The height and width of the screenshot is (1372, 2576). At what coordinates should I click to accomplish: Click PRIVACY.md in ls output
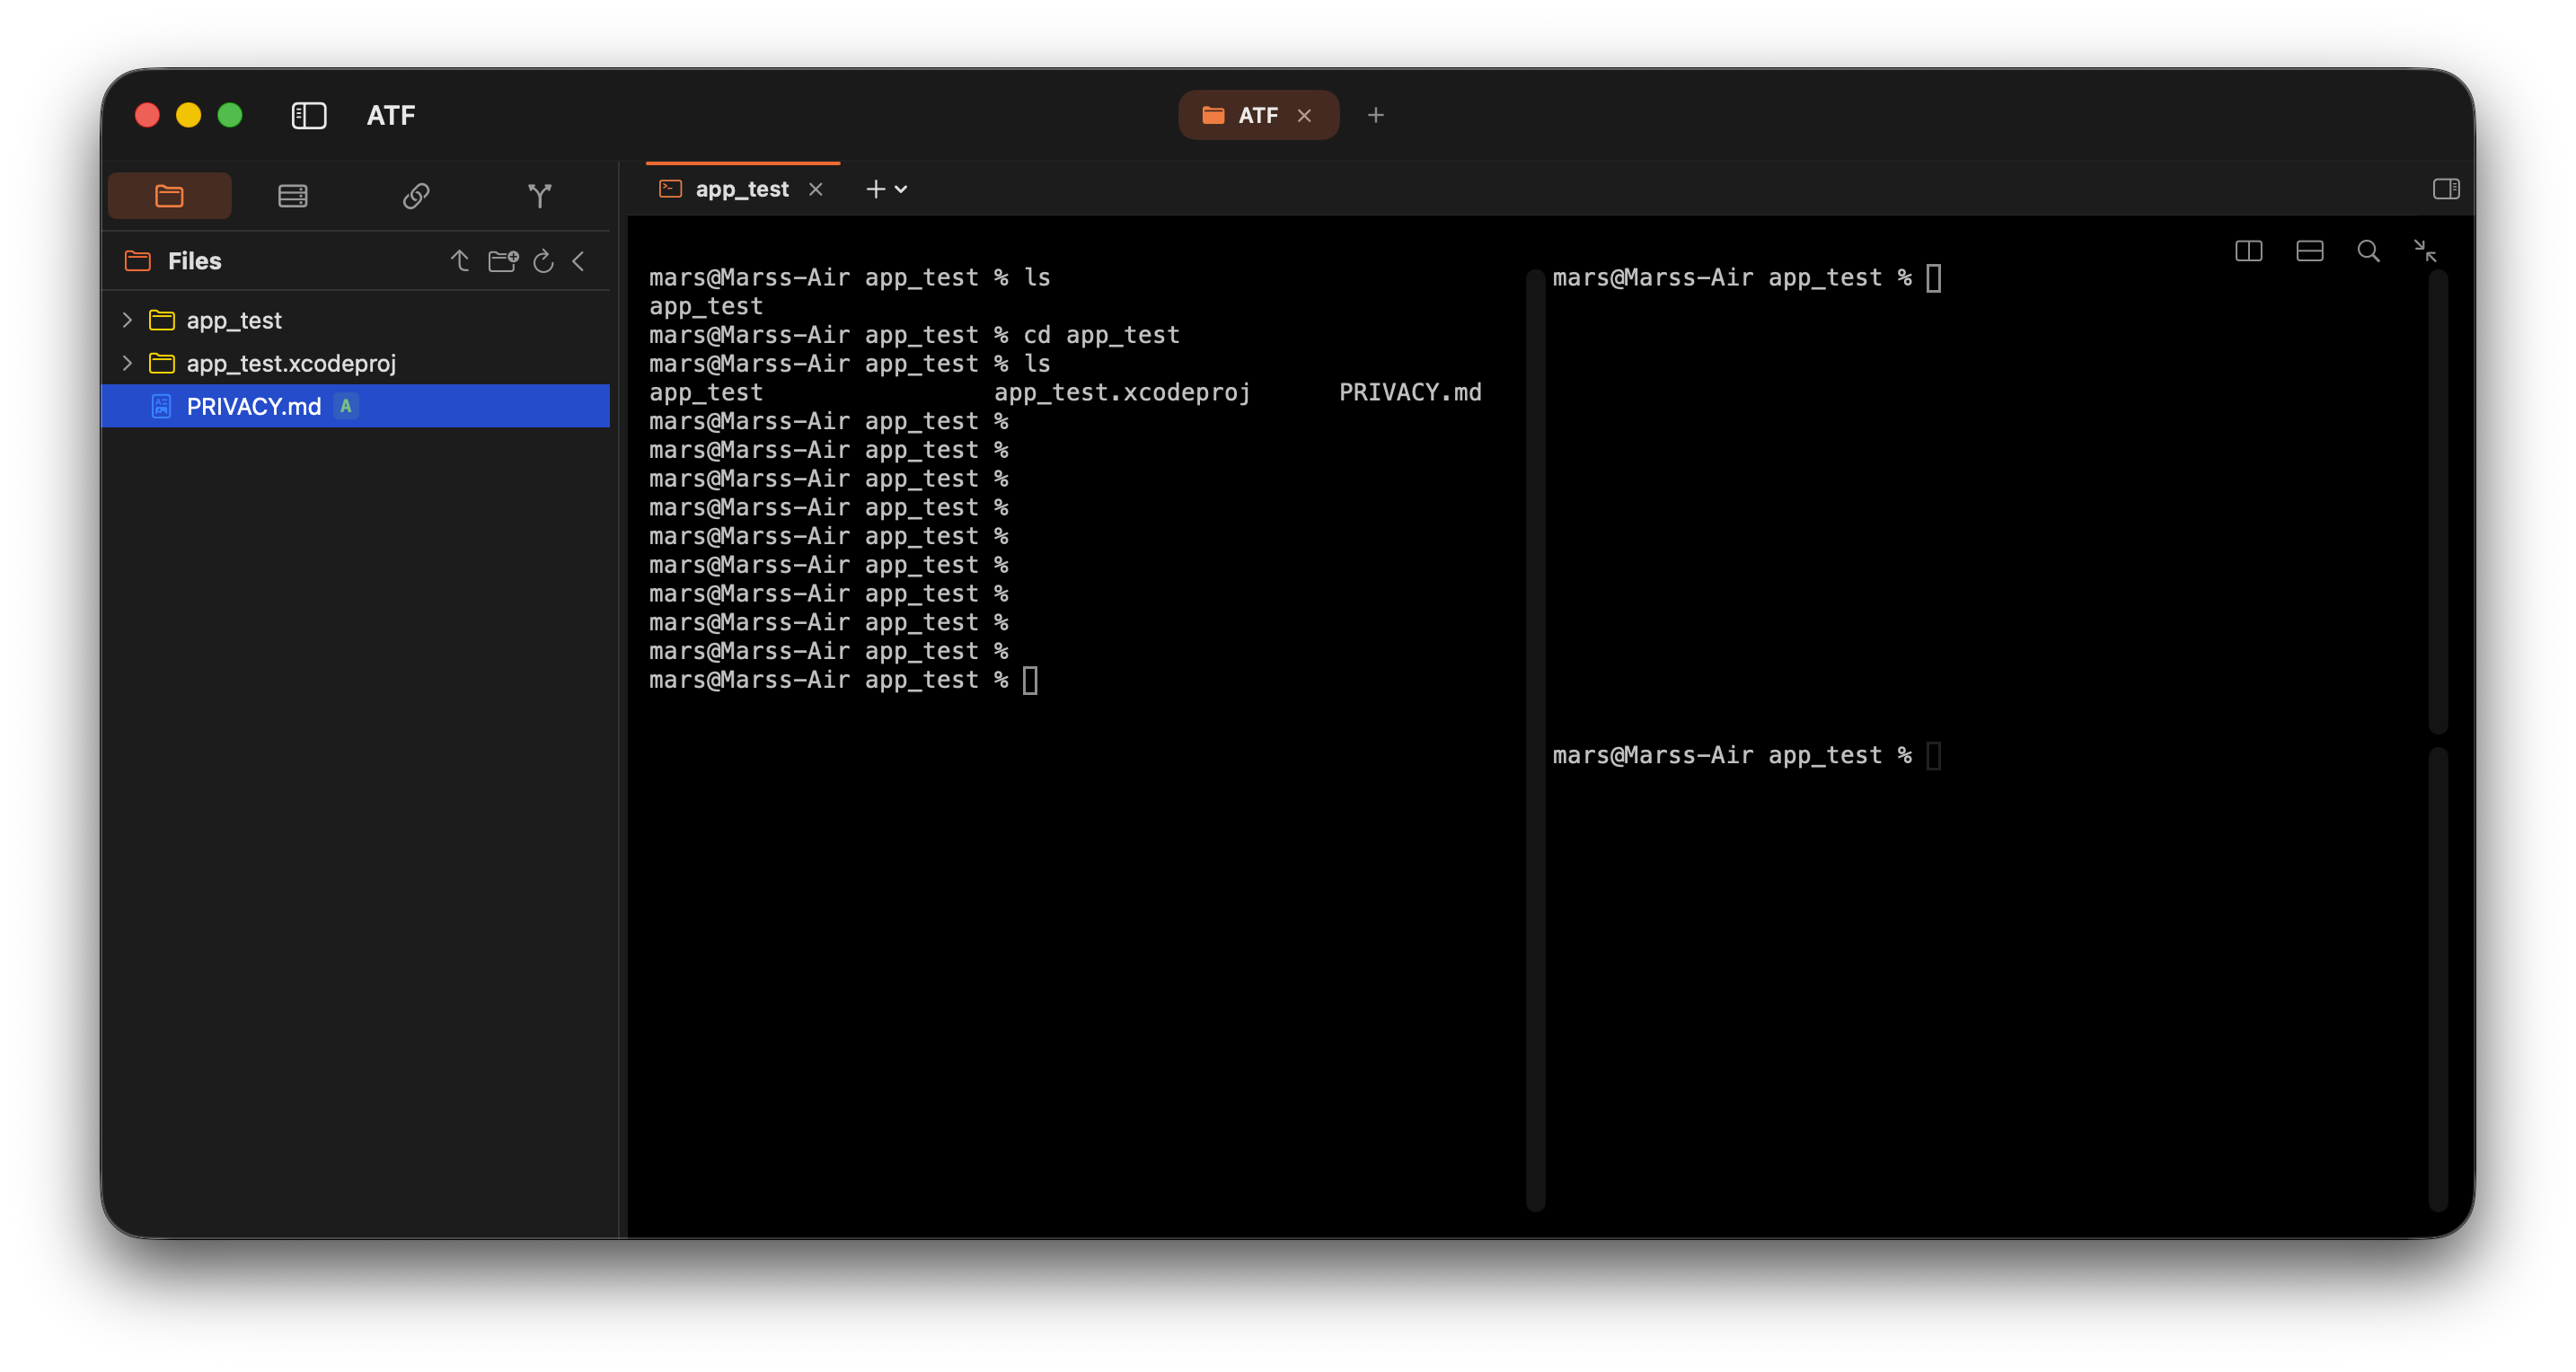pos(1410,392)
